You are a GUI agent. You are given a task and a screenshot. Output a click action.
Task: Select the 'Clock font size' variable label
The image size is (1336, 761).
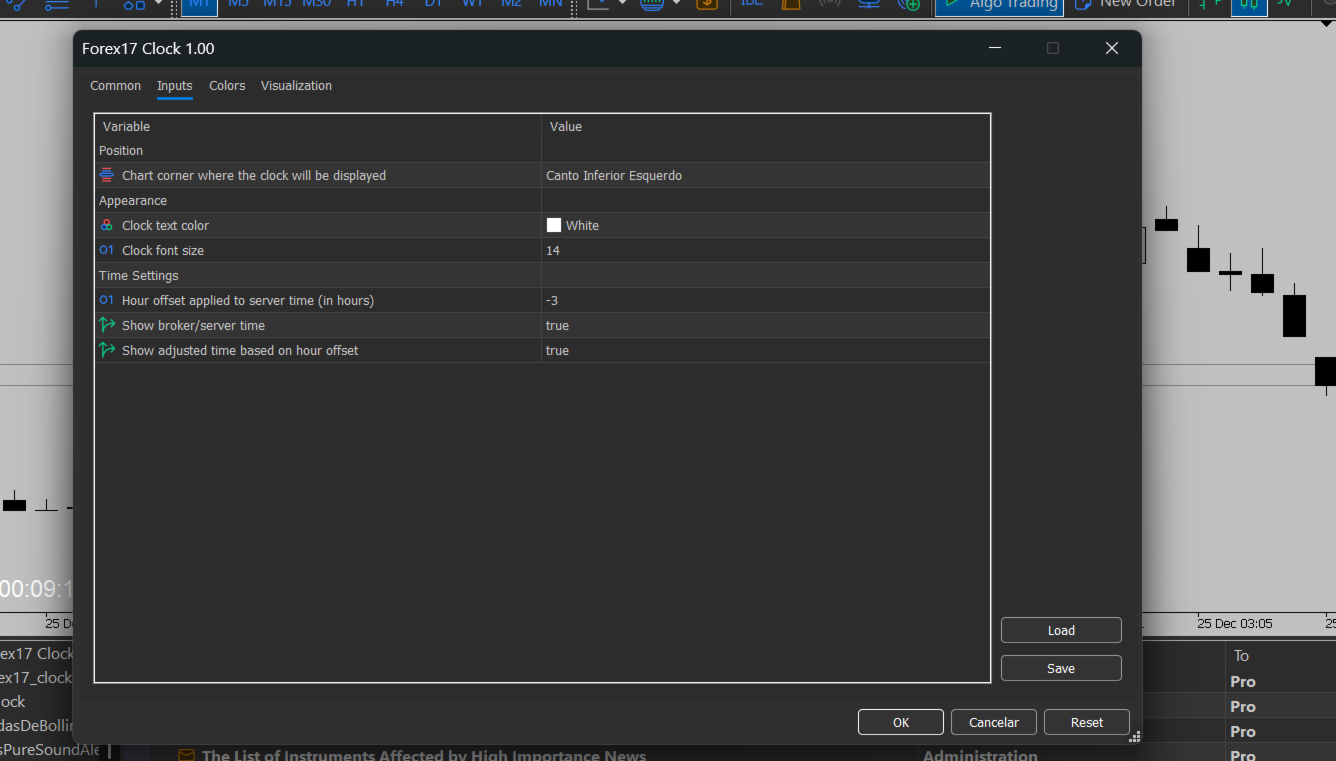pos(163,250)
